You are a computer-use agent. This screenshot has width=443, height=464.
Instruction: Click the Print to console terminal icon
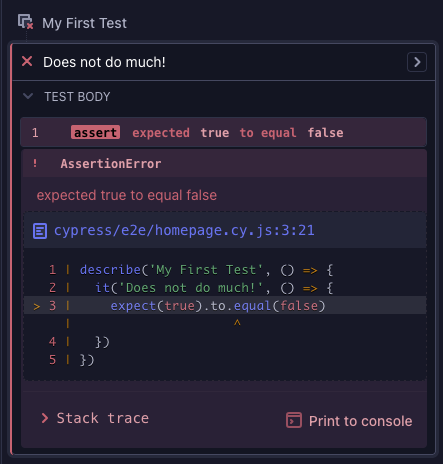click(294, 420)
